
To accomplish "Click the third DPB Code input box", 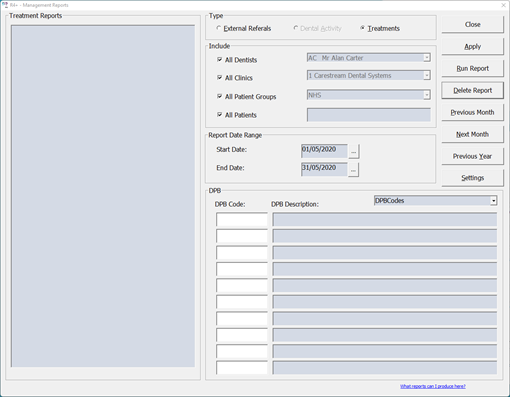I will coord(242,253).
